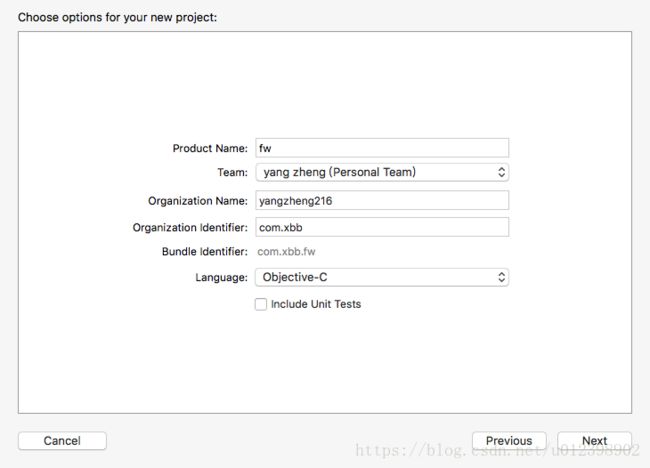This screenshot has width=650, height=468.
Task: Click the Bundle Identifier value com.xbb.fw
Action: 286,252
